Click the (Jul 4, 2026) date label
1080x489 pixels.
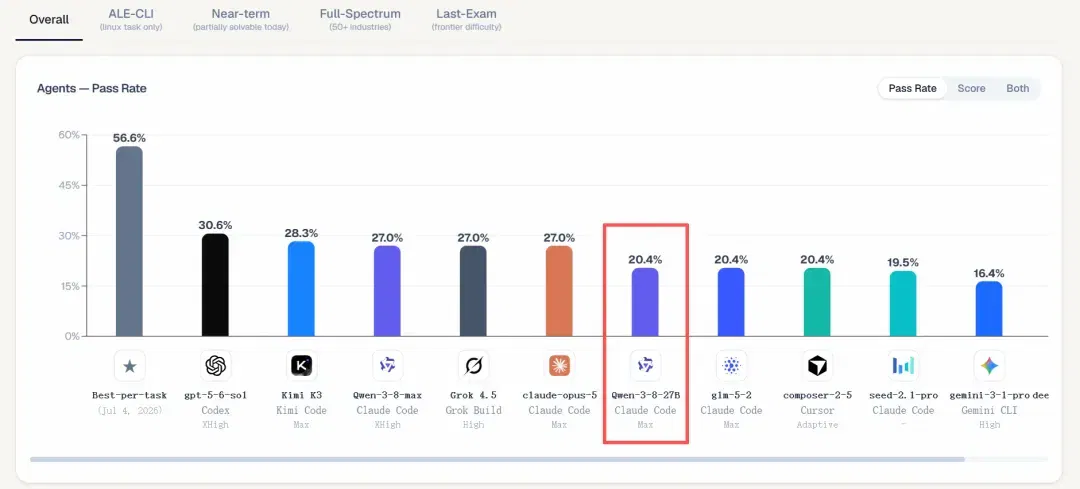[x=129, y=410]
